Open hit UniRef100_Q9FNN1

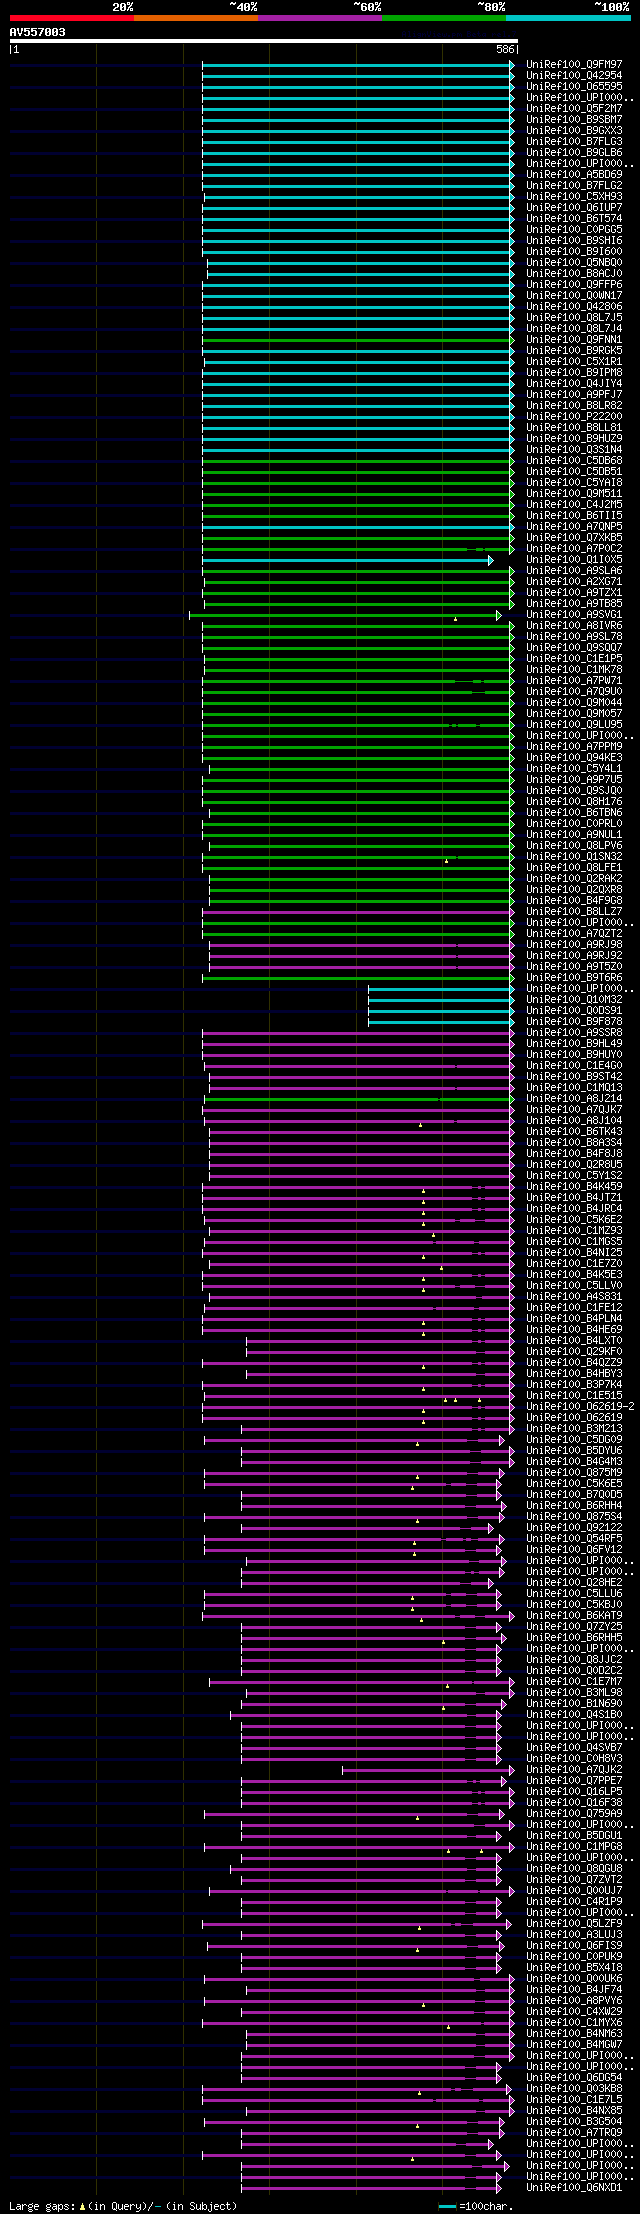tap(574, 339)
